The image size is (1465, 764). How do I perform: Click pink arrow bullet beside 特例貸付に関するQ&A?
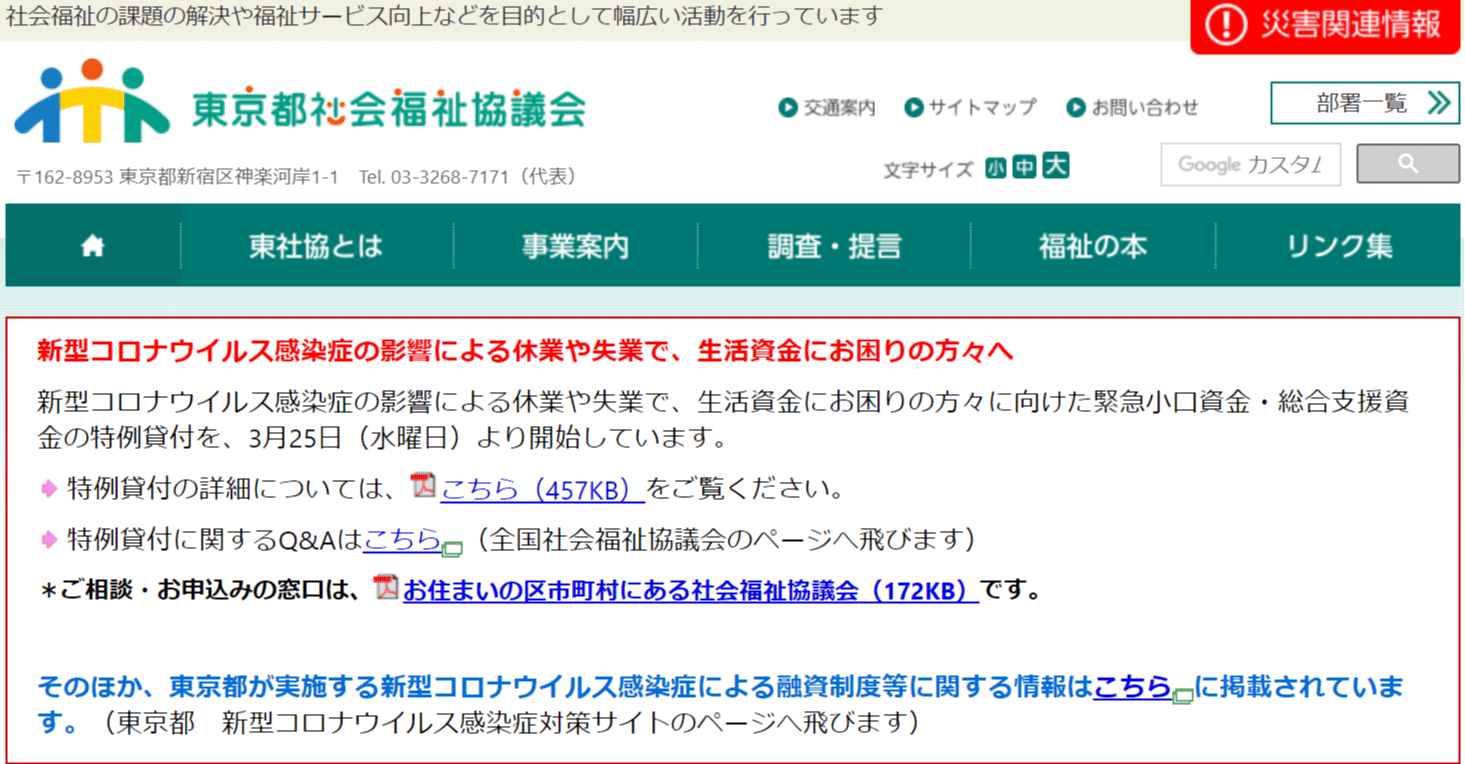click(48, 540)
